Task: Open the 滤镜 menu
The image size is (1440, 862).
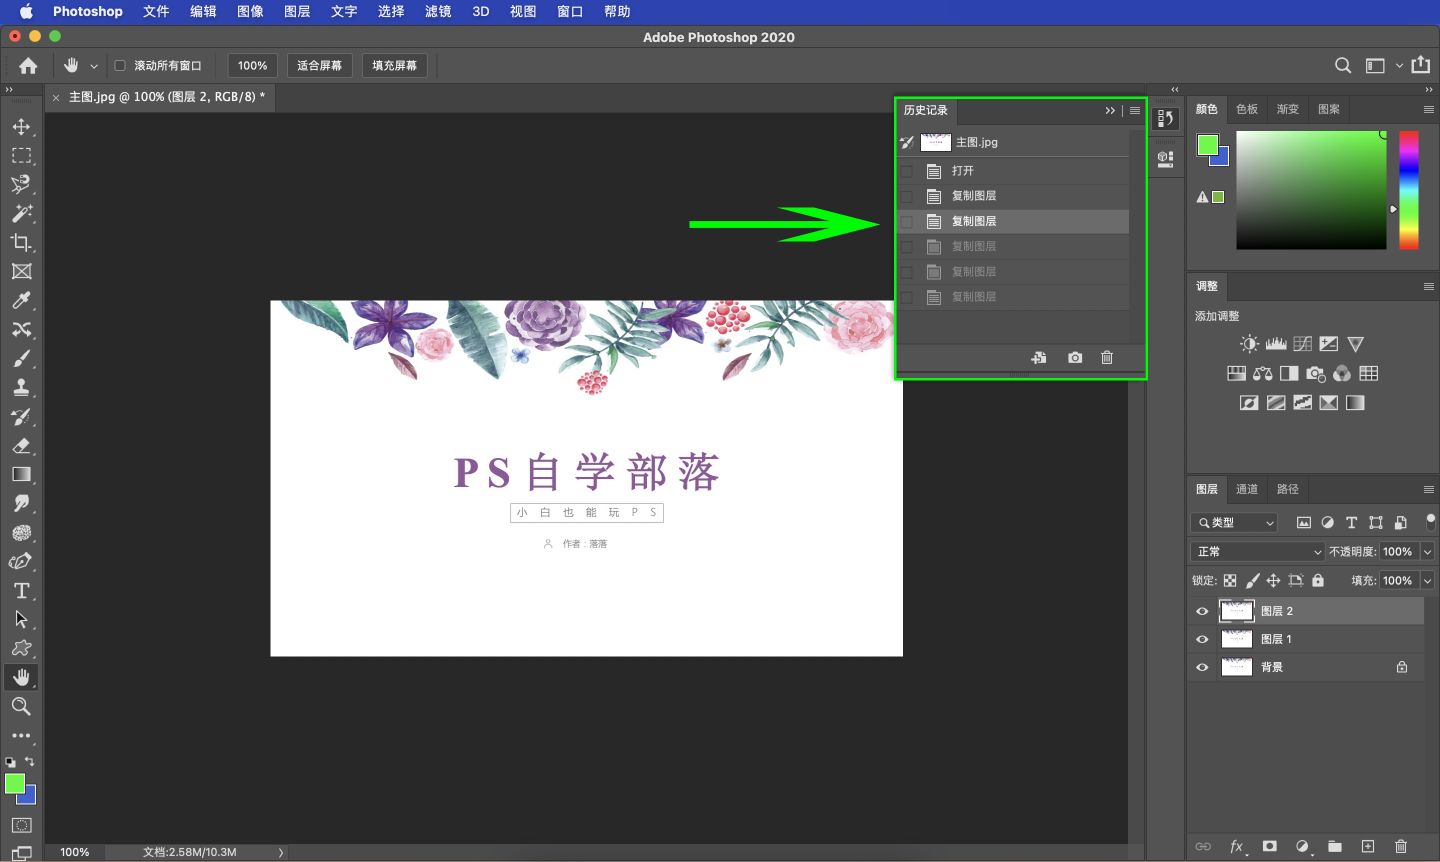Action: (x=437, y=11)
